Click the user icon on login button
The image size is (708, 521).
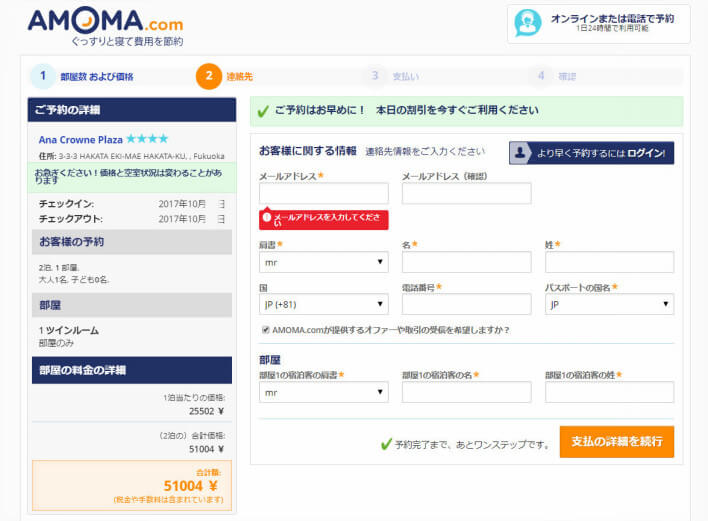[521, 152]
